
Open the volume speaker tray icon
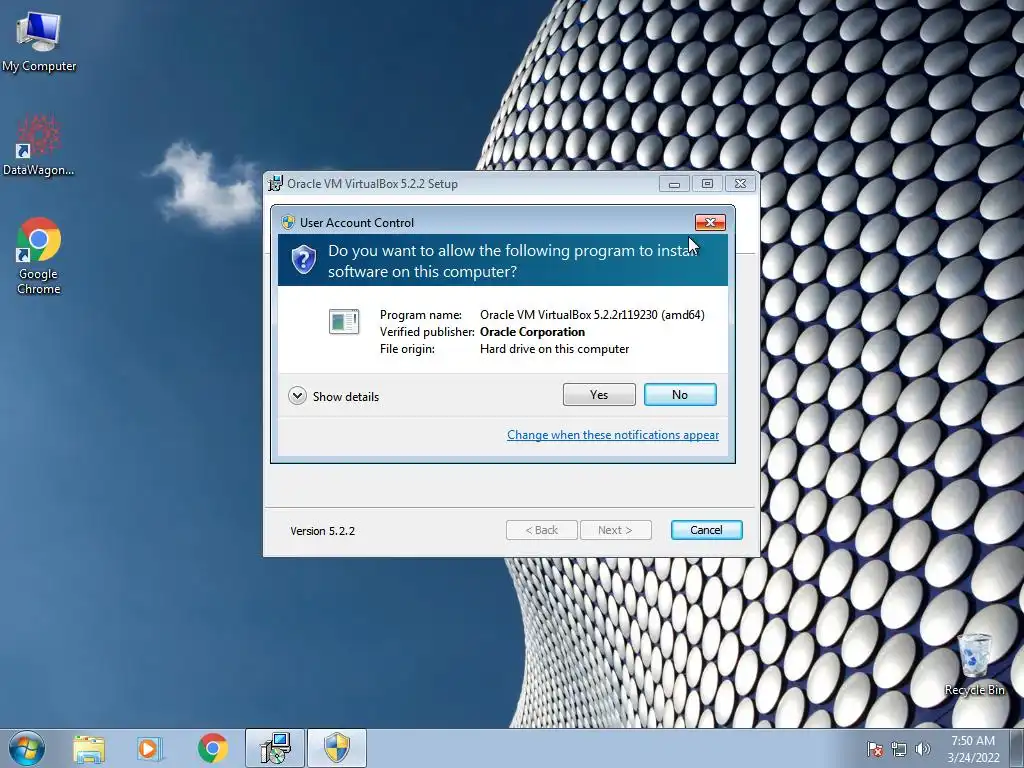coord(923,749)
